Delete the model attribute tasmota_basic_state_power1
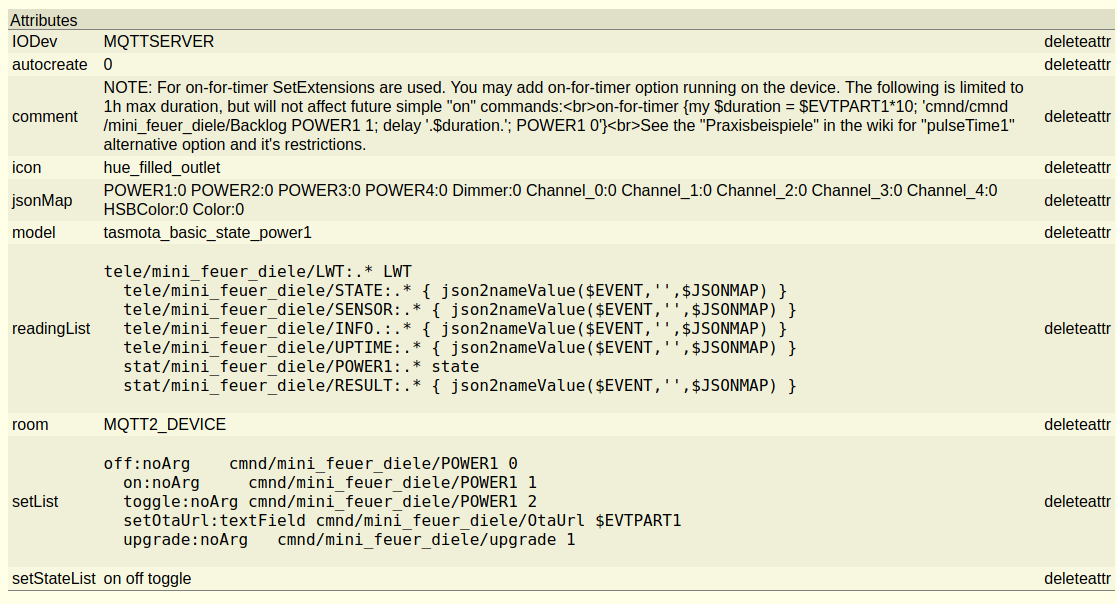 coord(1077,233)
